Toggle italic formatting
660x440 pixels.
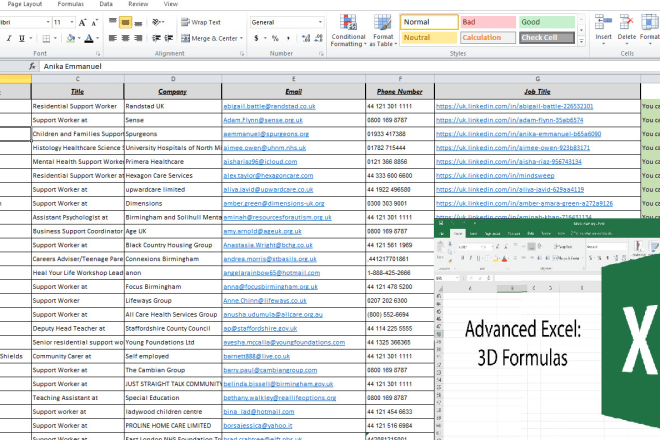click(9, 38)
